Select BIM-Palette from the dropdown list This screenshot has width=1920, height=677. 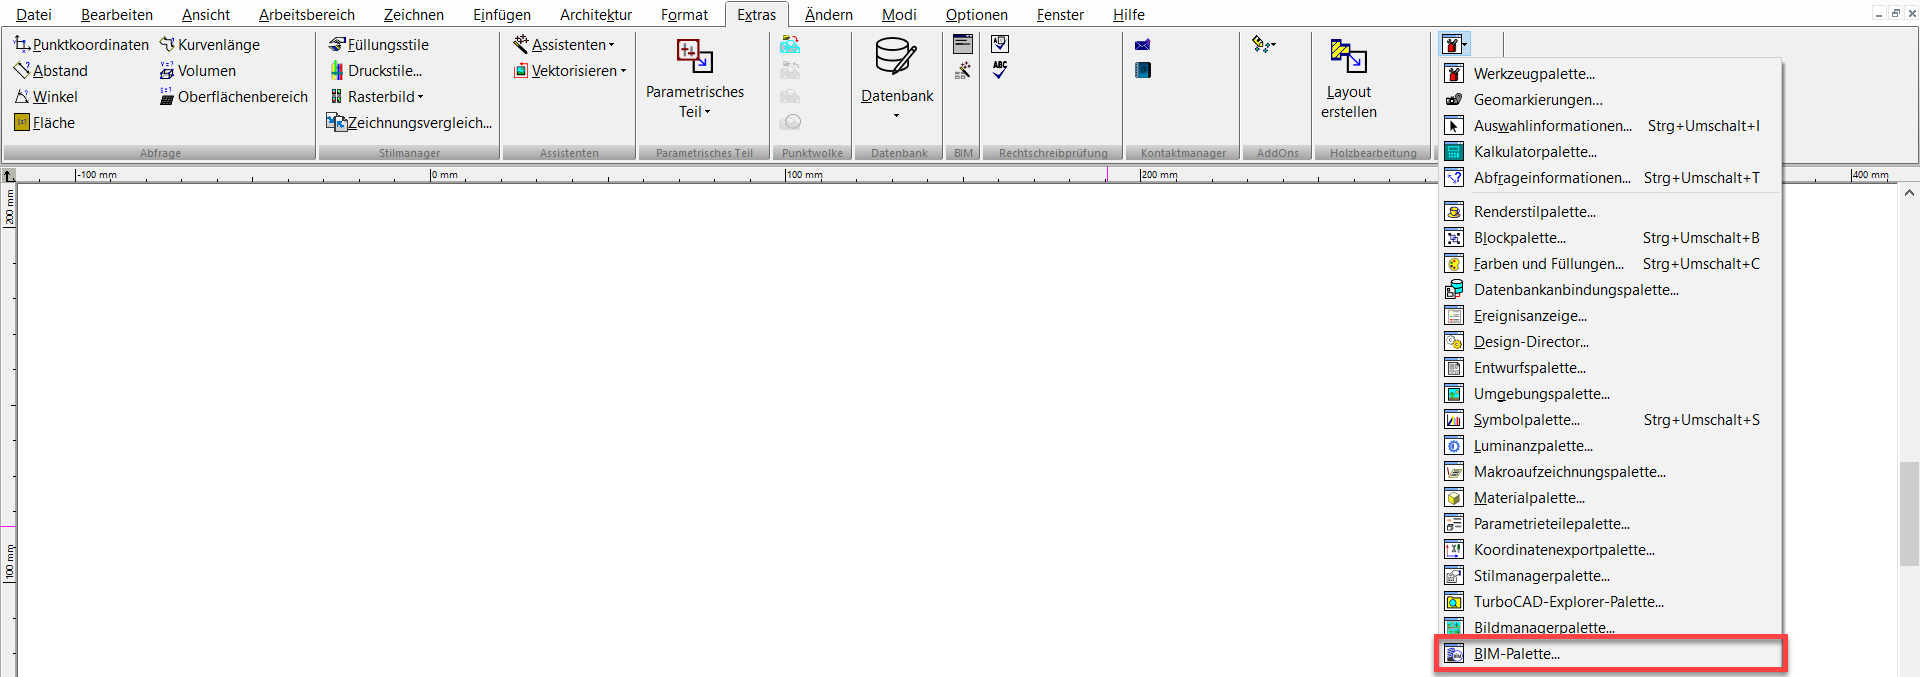point(1516,654)
